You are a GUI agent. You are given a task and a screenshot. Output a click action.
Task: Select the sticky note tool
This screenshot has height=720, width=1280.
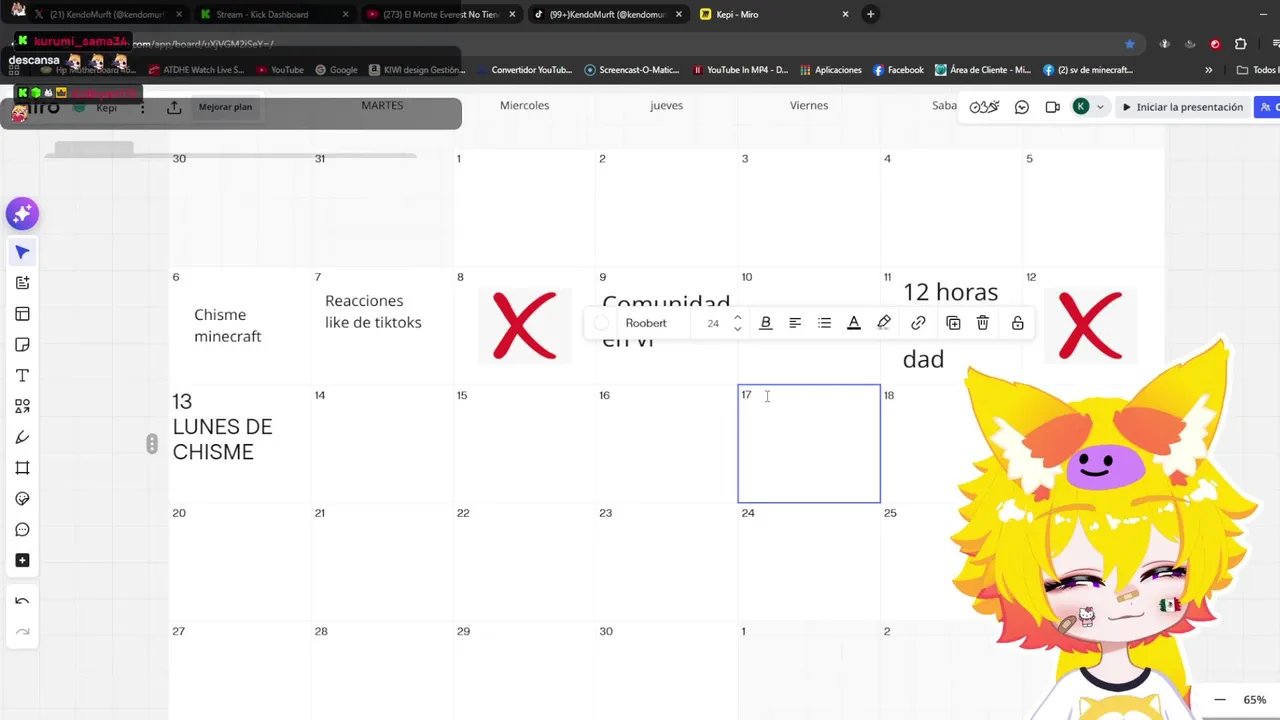[22, 345]
